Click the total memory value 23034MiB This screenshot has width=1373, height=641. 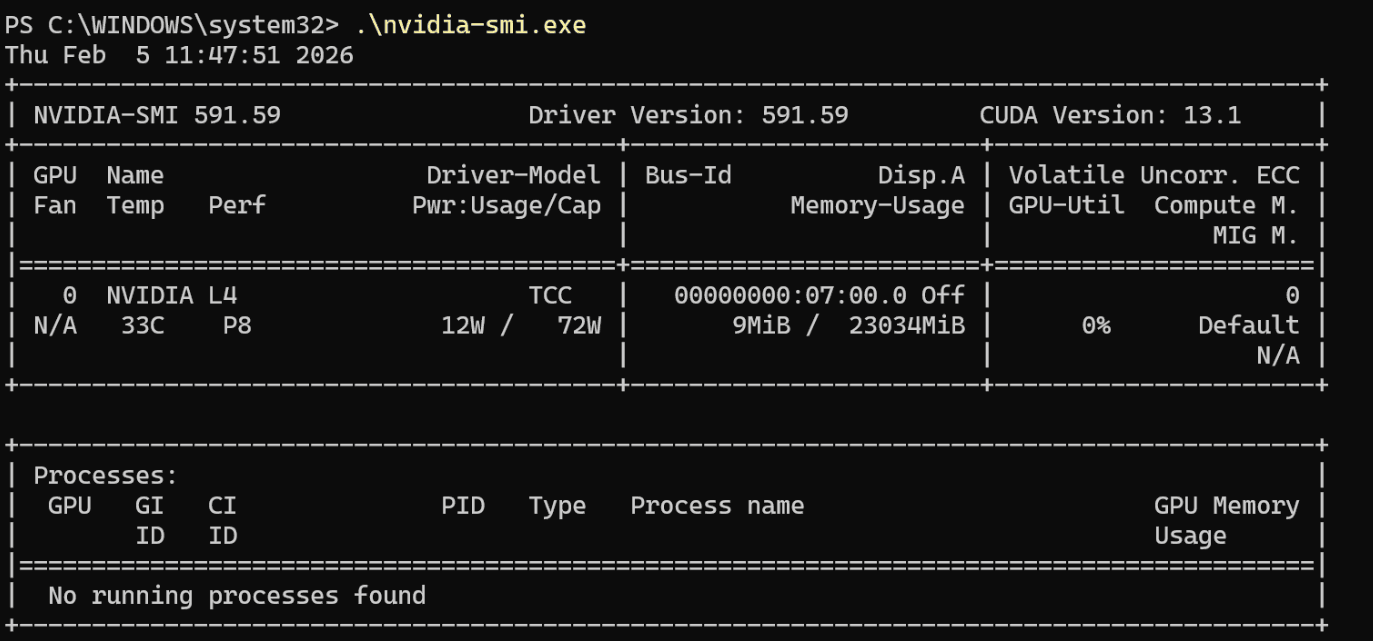tap(907, 325)
